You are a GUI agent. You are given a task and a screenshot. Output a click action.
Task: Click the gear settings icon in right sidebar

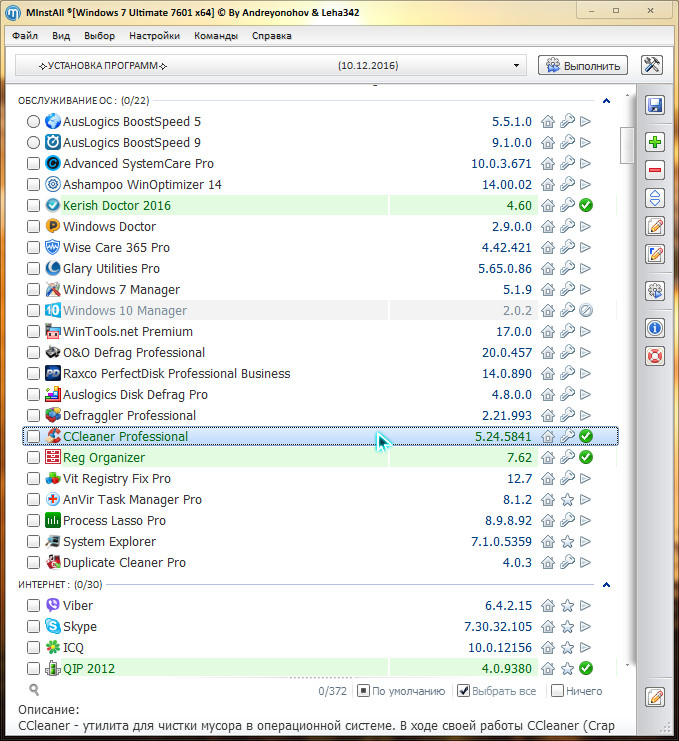[655, 291]
